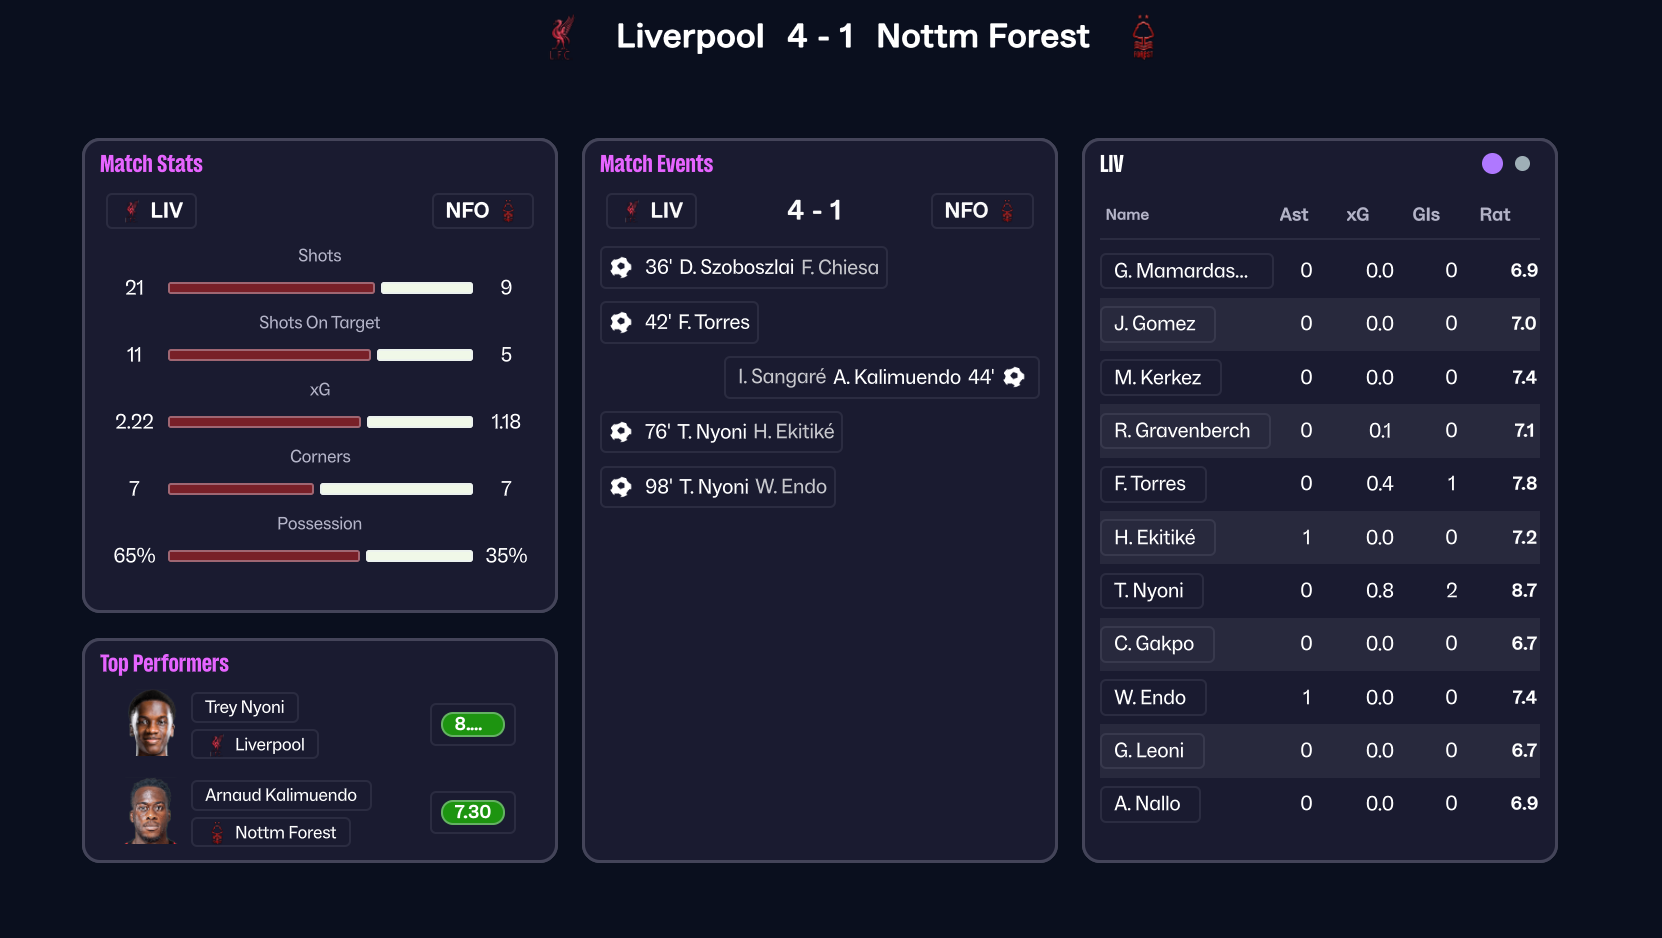Select the LIV tab in Match Events

click(651, 211)
